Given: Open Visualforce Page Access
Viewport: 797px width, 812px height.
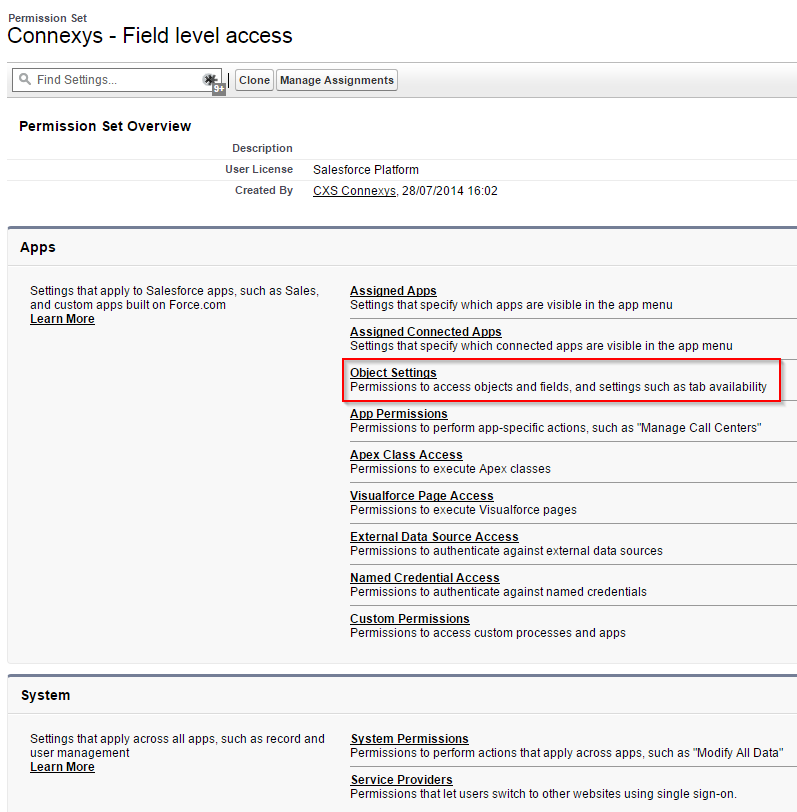Looking at the screenshot, I should (422, 495).
